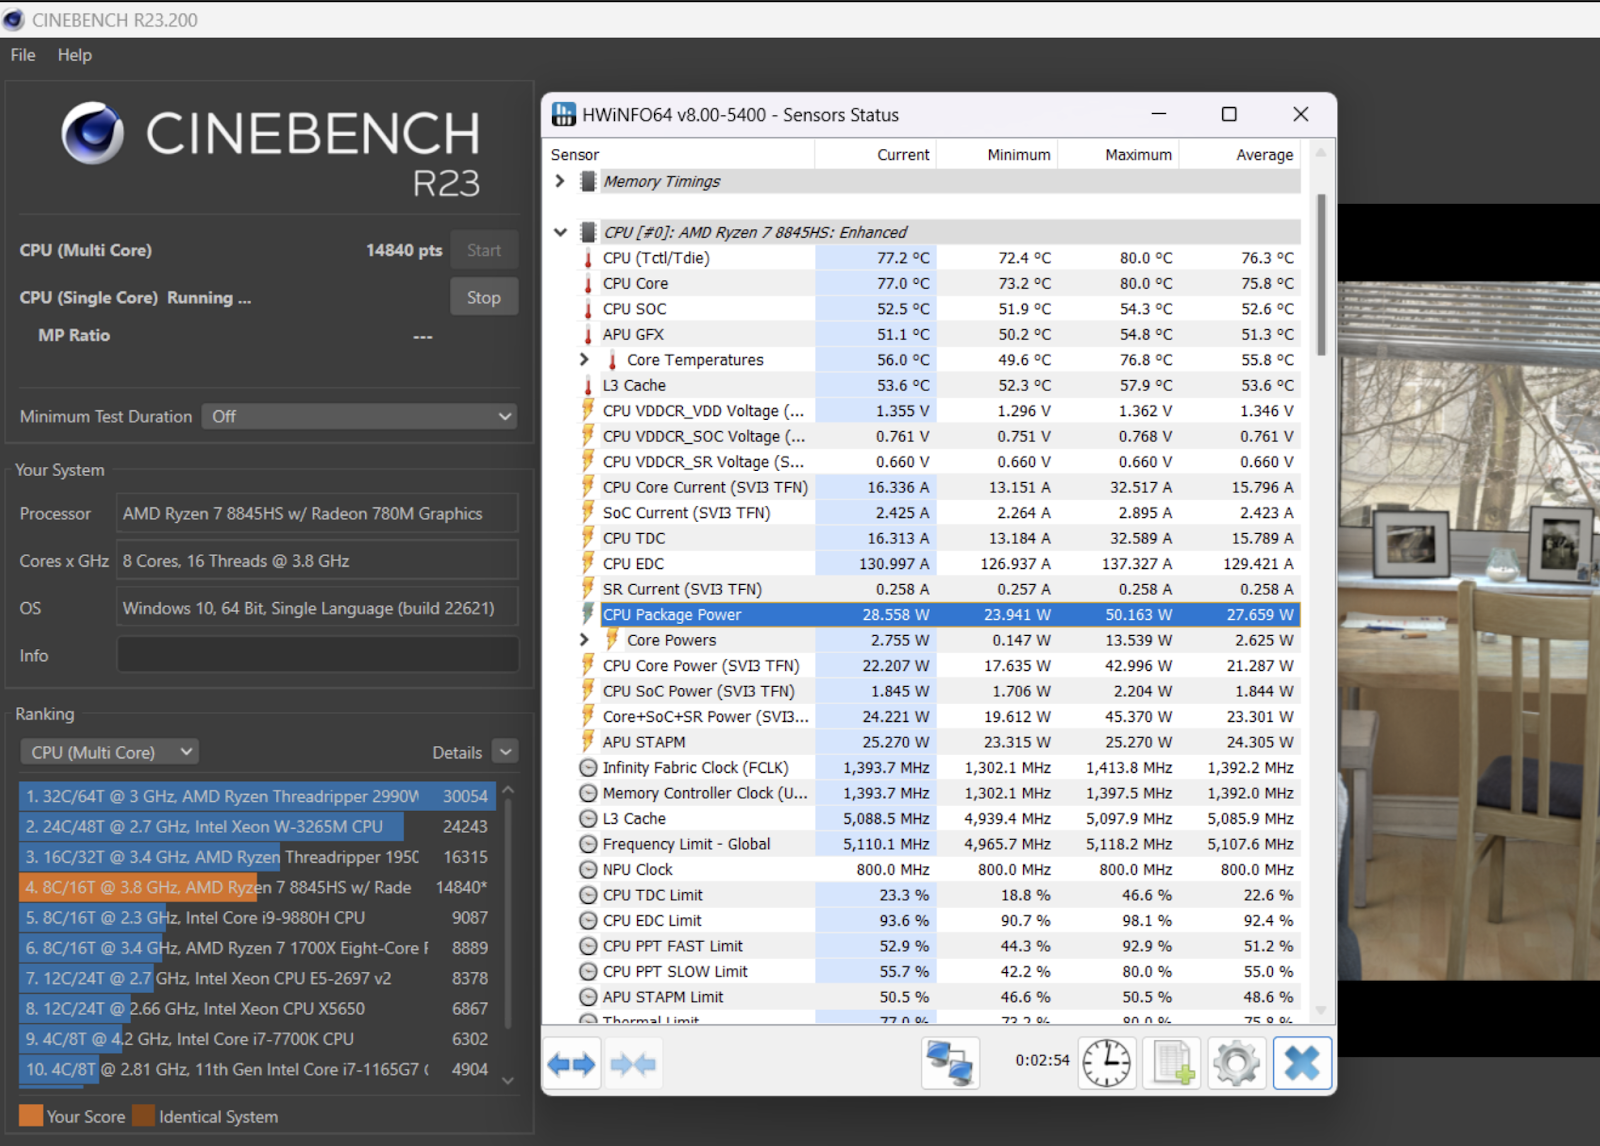Click the HWiNFO64 title bar app icon
1600x1146 pixels.
coord(563,114)
